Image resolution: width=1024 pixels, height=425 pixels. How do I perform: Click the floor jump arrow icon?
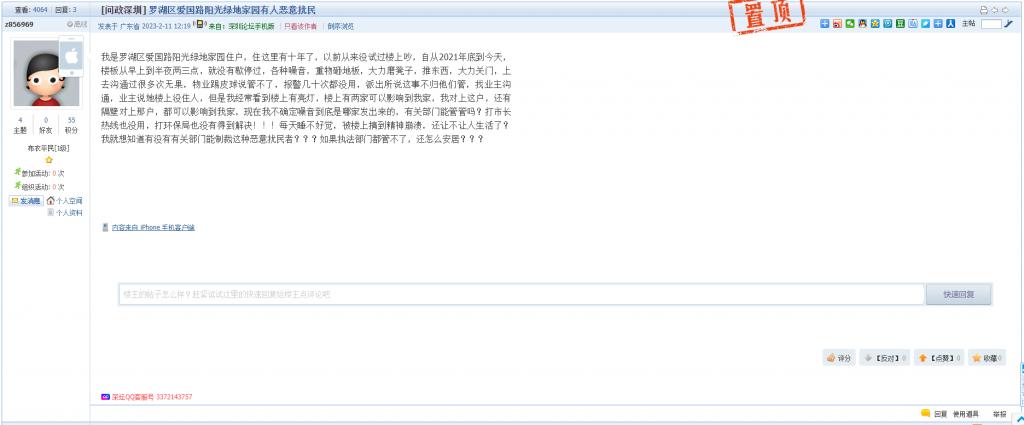[1008, 24]
